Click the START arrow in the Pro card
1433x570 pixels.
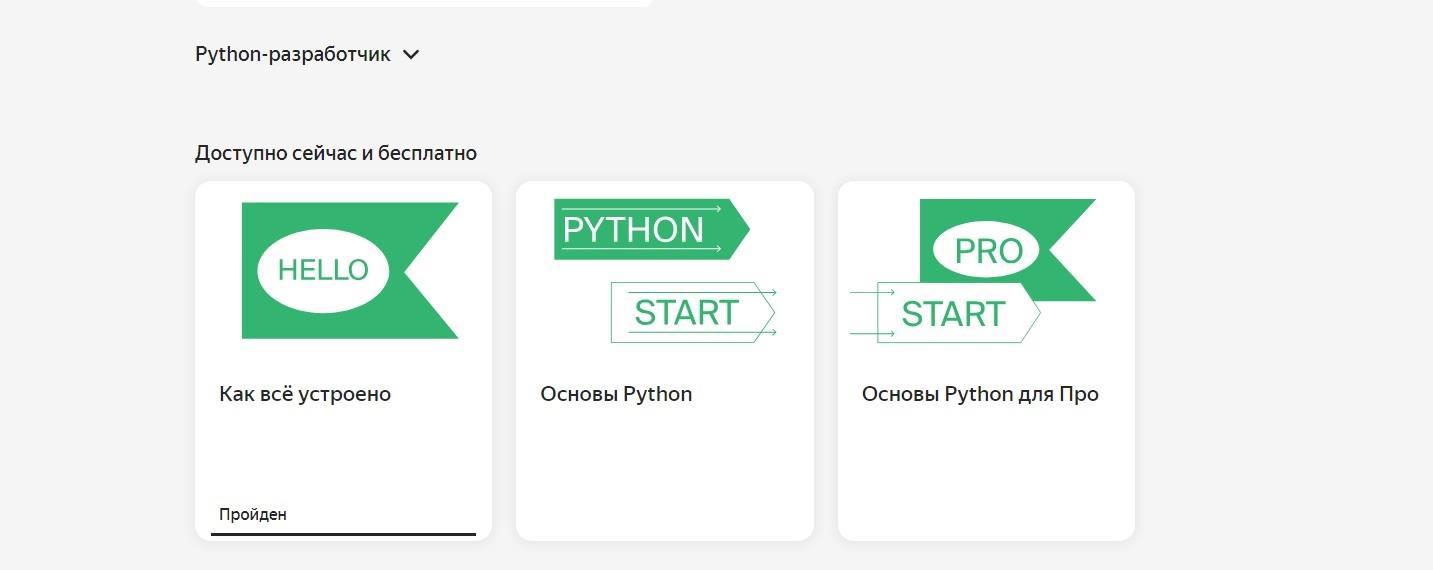point(955,314)
